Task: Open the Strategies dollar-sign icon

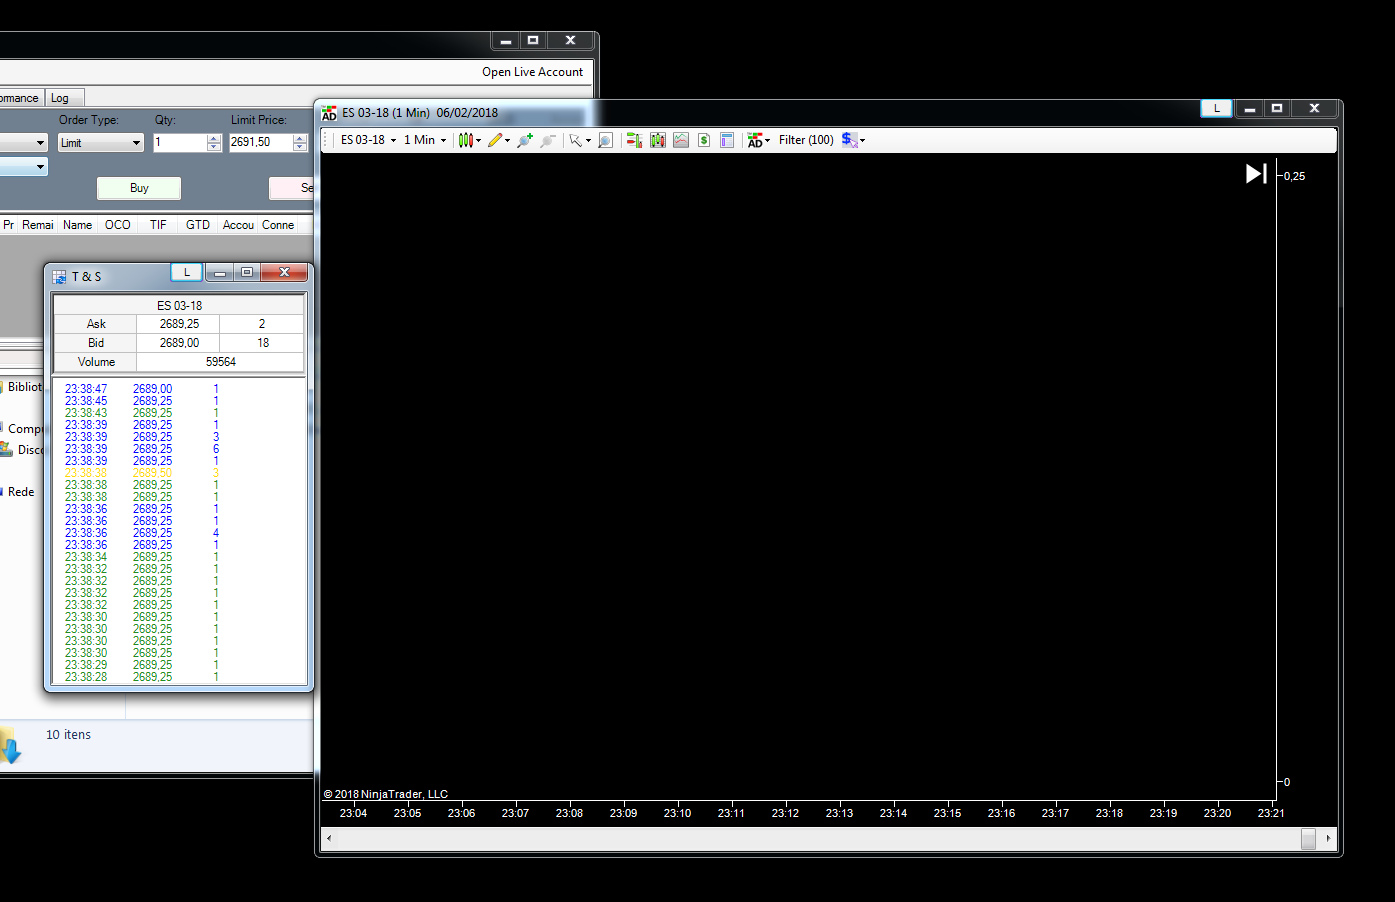Action: [703, 140]
